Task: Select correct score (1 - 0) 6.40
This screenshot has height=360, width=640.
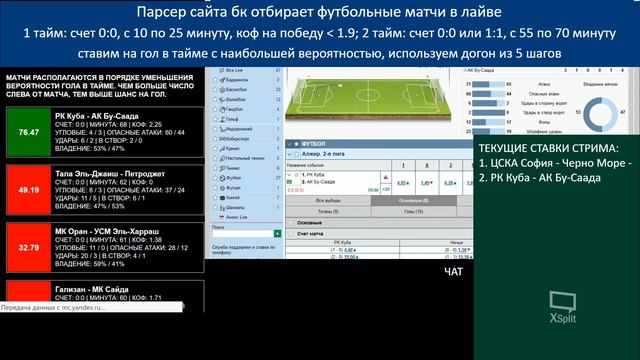Action: click(344, 250)
